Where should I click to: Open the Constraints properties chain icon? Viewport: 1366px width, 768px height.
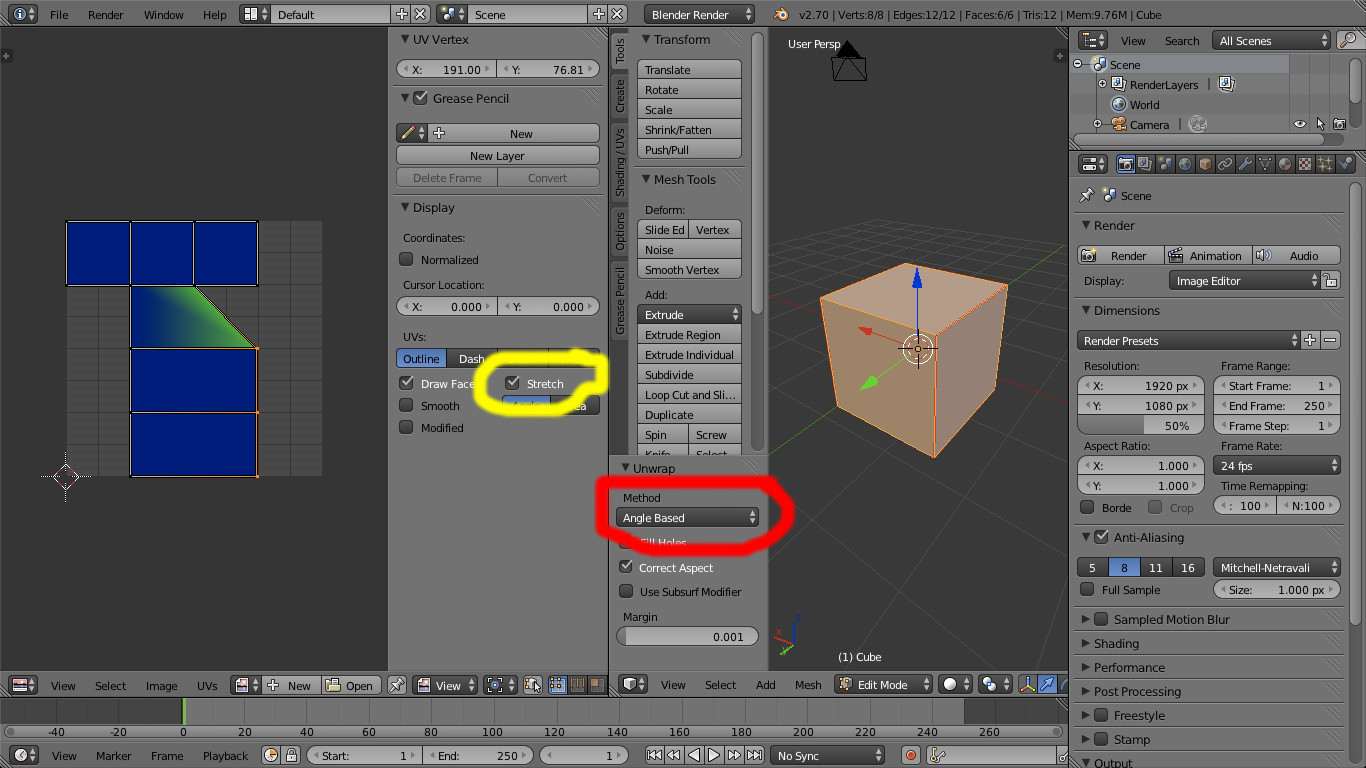[x=1226, y=164]
